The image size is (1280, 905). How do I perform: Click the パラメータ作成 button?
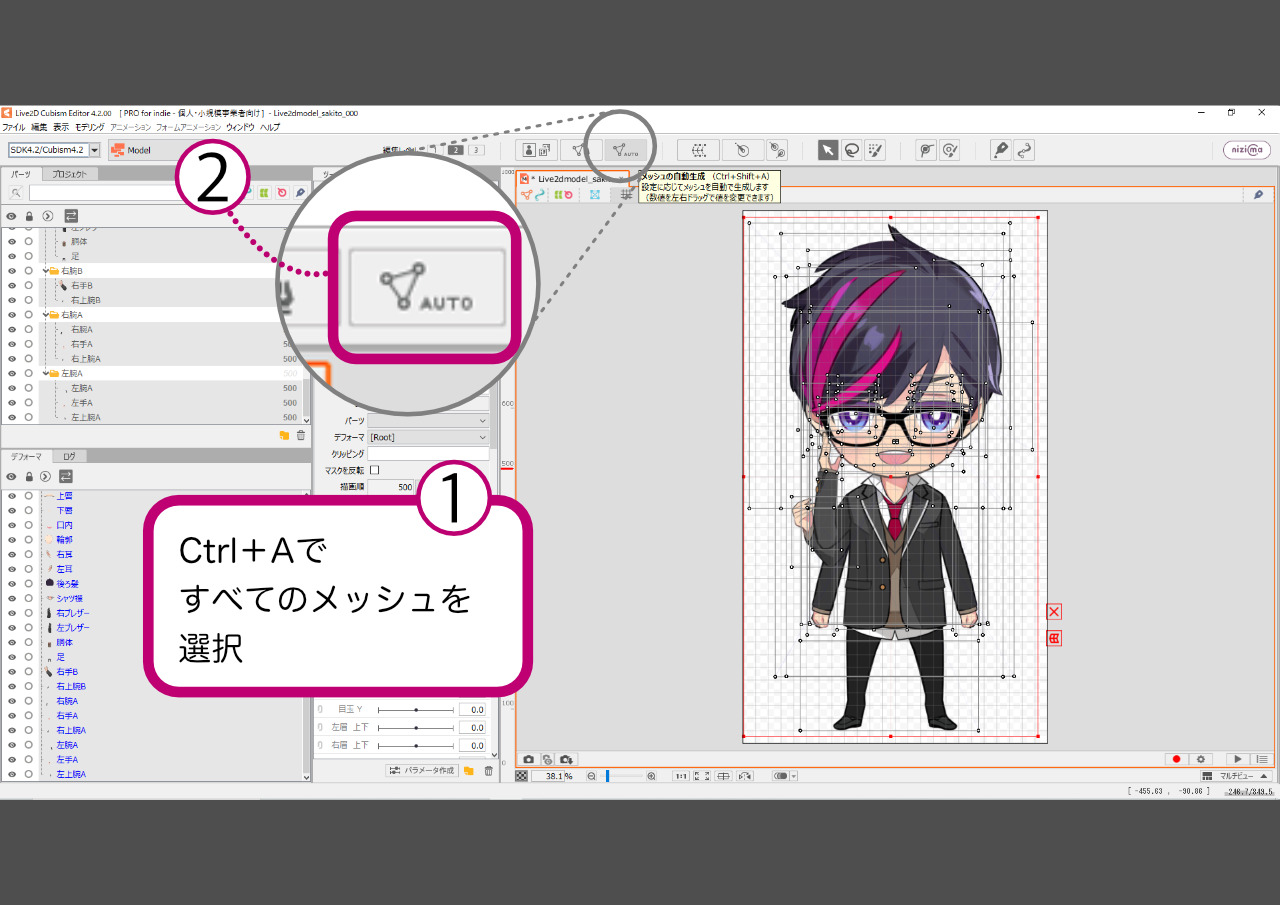[x=422, y=771]
